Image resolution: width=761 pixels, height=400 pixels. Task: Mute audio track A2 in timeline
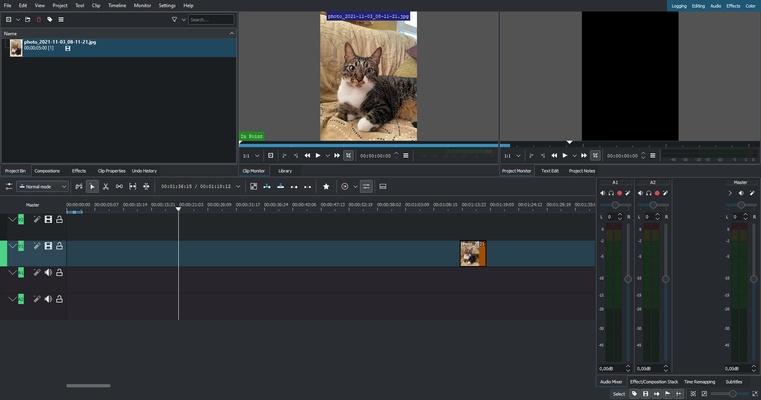point(48,299)
